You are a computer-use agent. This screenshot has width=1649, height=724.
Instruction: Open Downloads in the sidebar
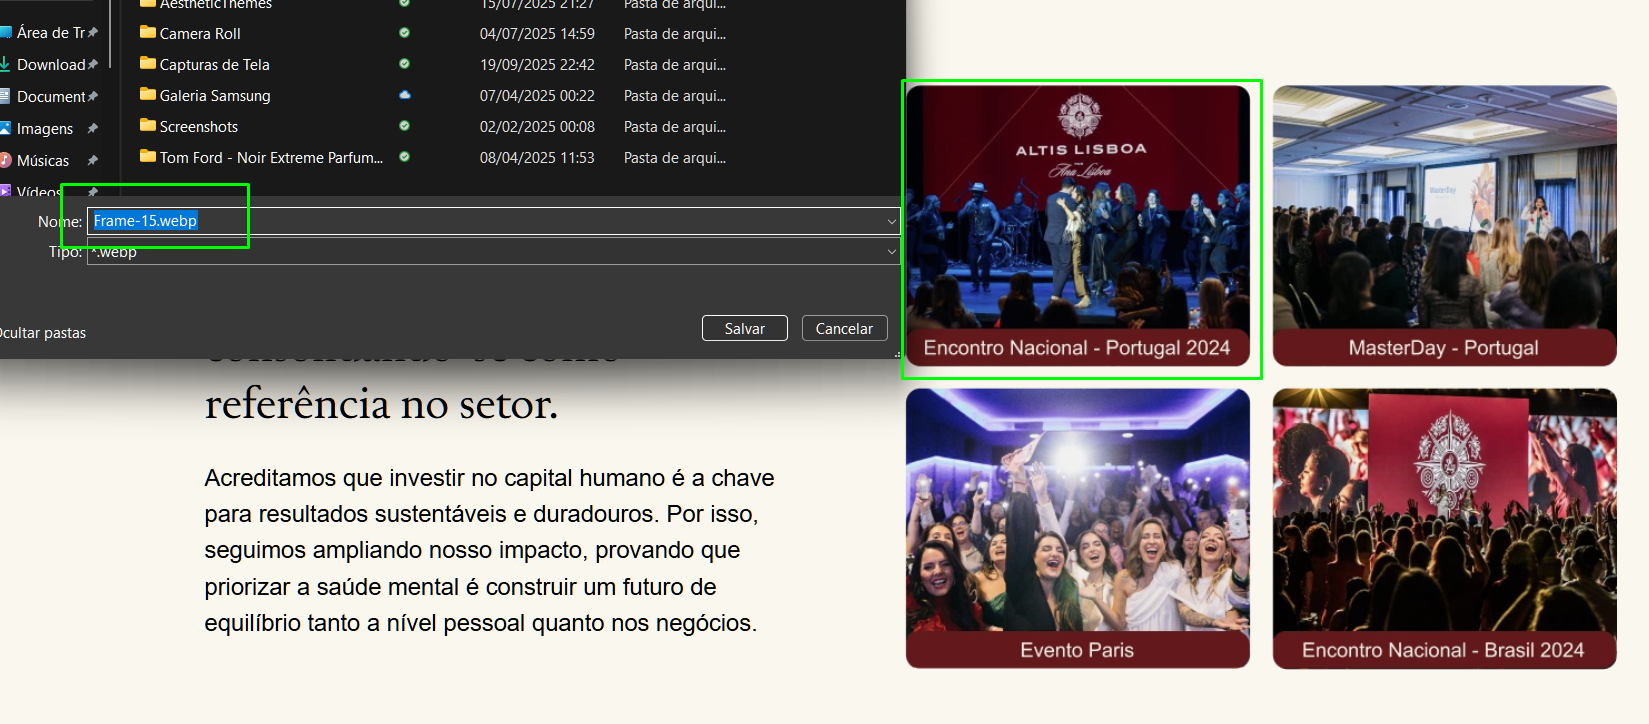[50, 65]
